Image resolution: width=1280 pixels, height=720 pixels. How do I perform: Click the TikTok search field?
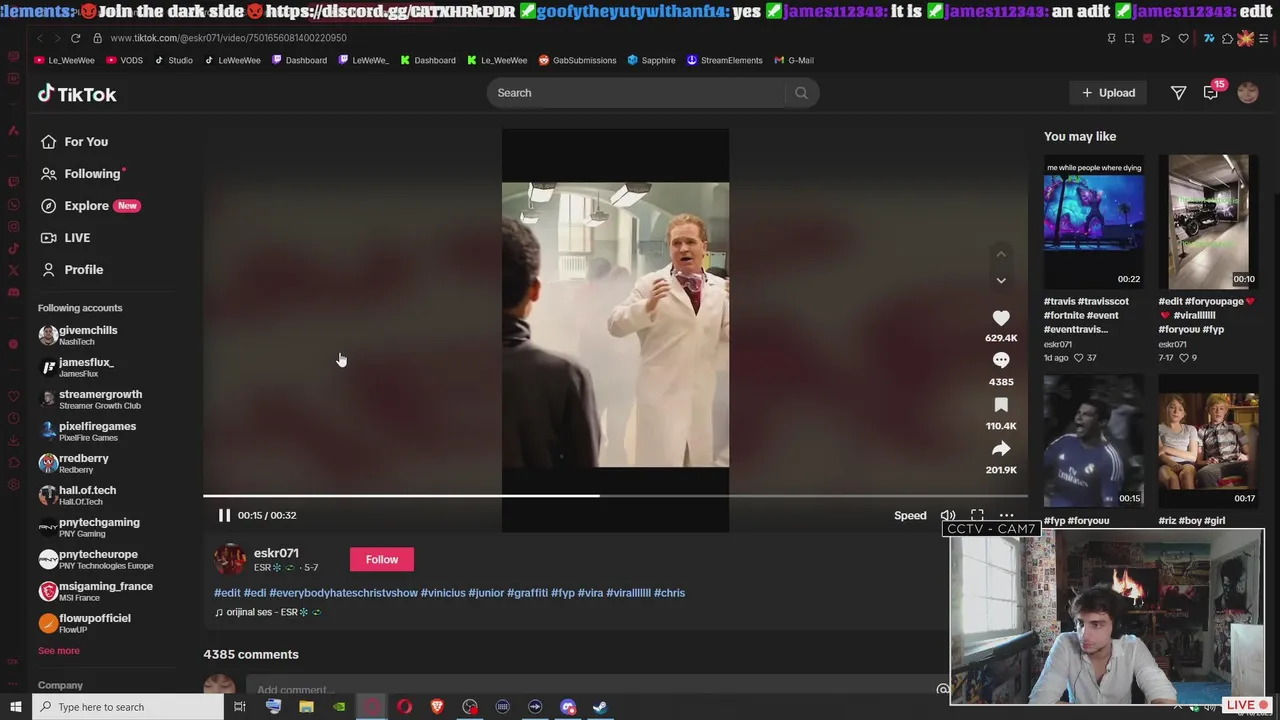[640, 93]
